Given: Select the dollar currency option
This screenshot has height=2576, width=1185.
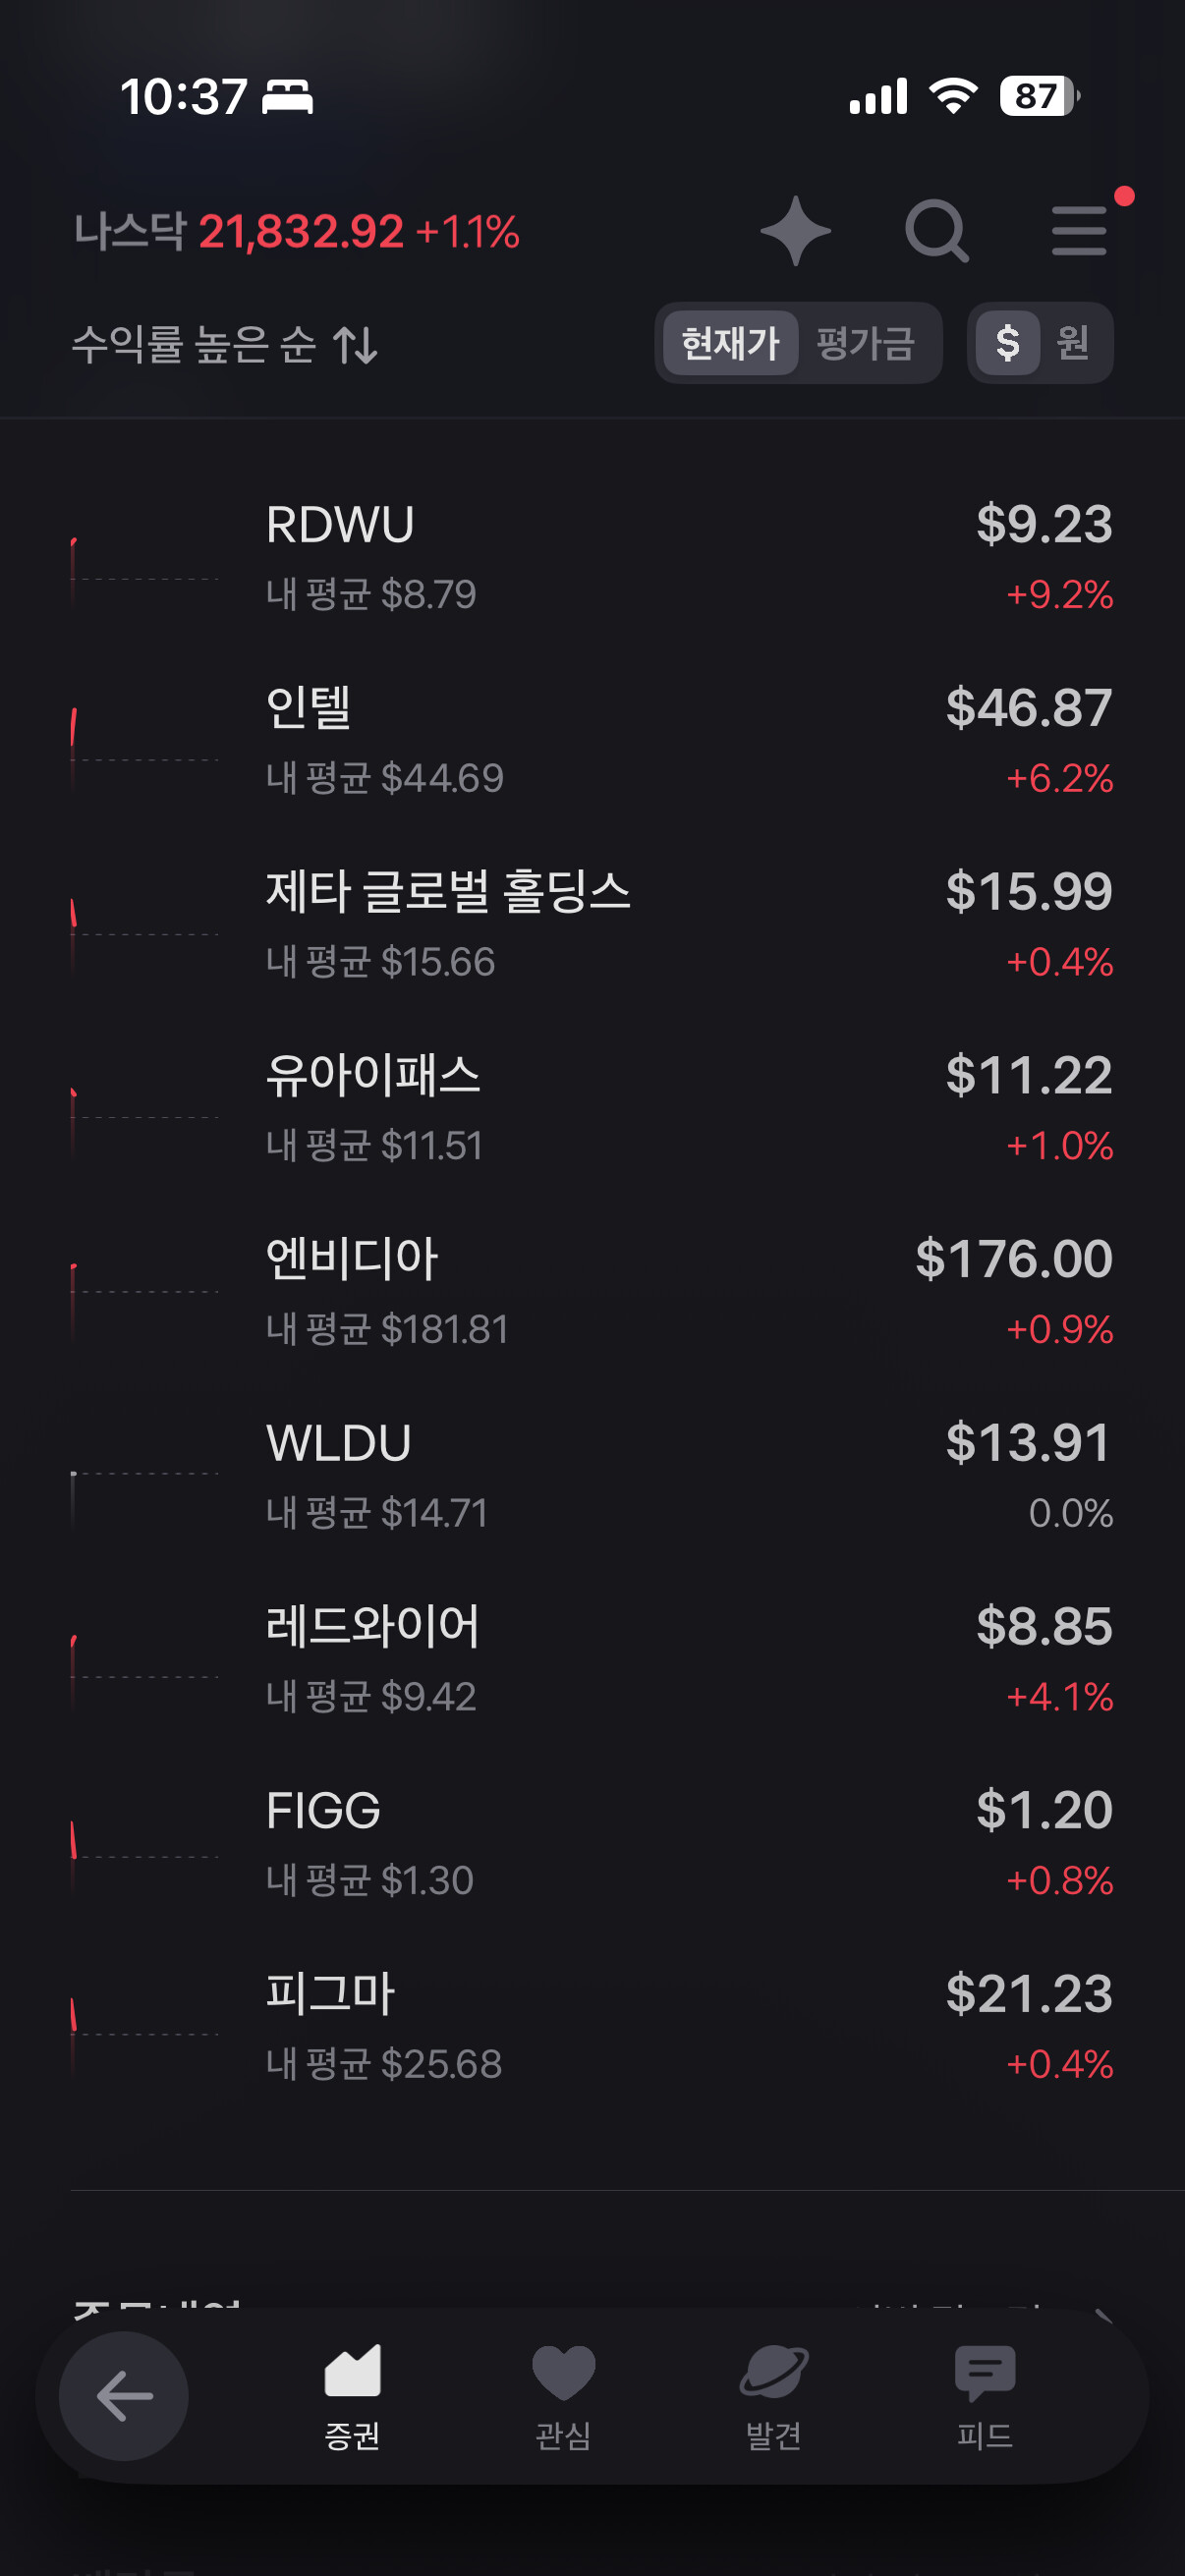Looking at the screenshot, I should pyautogui.click(x=1007, y=343).
